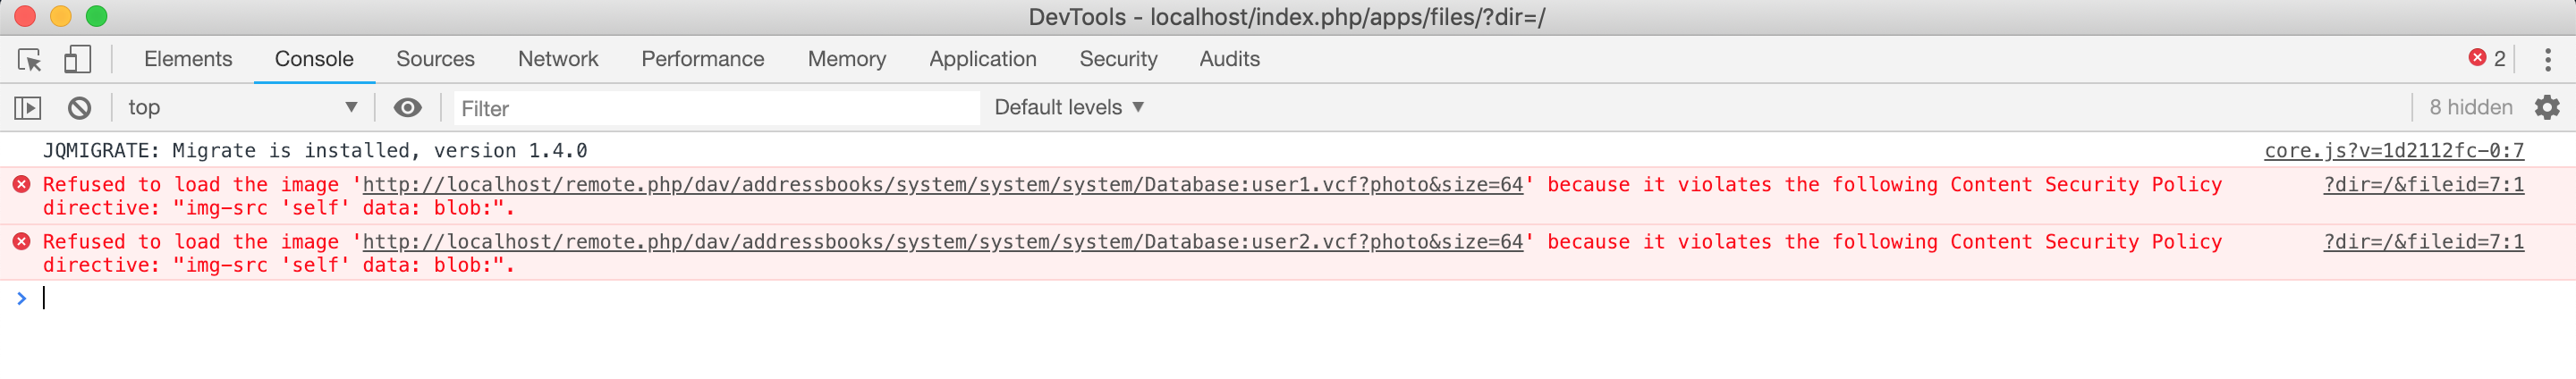This screenshot has width=2576, height=379.
Task: Click the inspect element picker icon
Action: pos(29,60)
